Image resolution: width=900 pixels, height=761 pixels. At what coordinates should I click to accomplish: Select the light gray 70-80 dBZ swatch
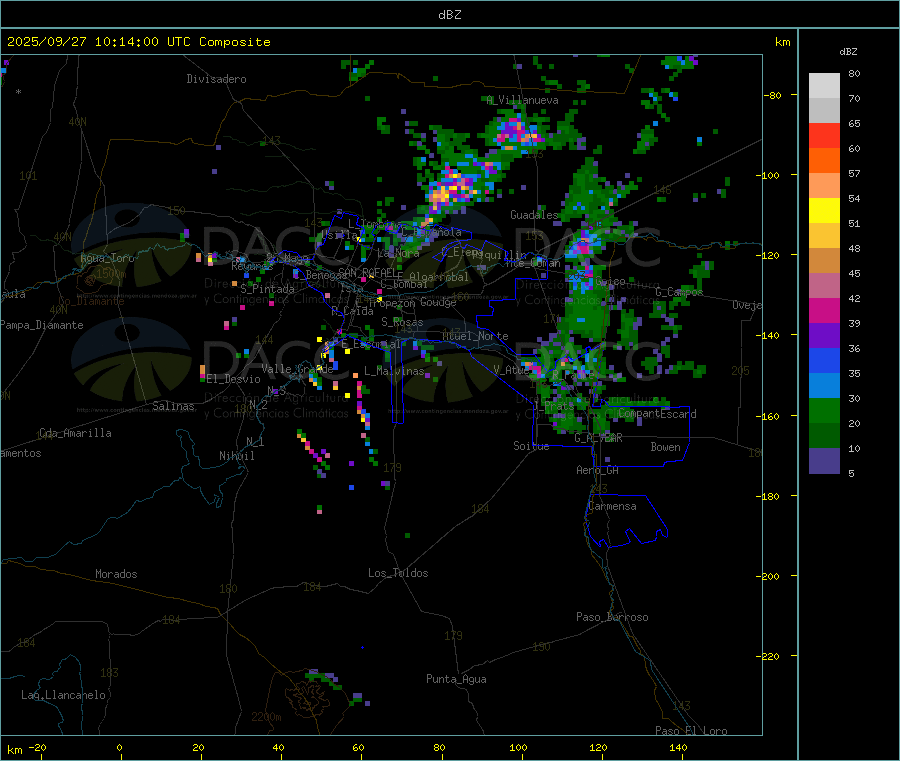[824, 86]
